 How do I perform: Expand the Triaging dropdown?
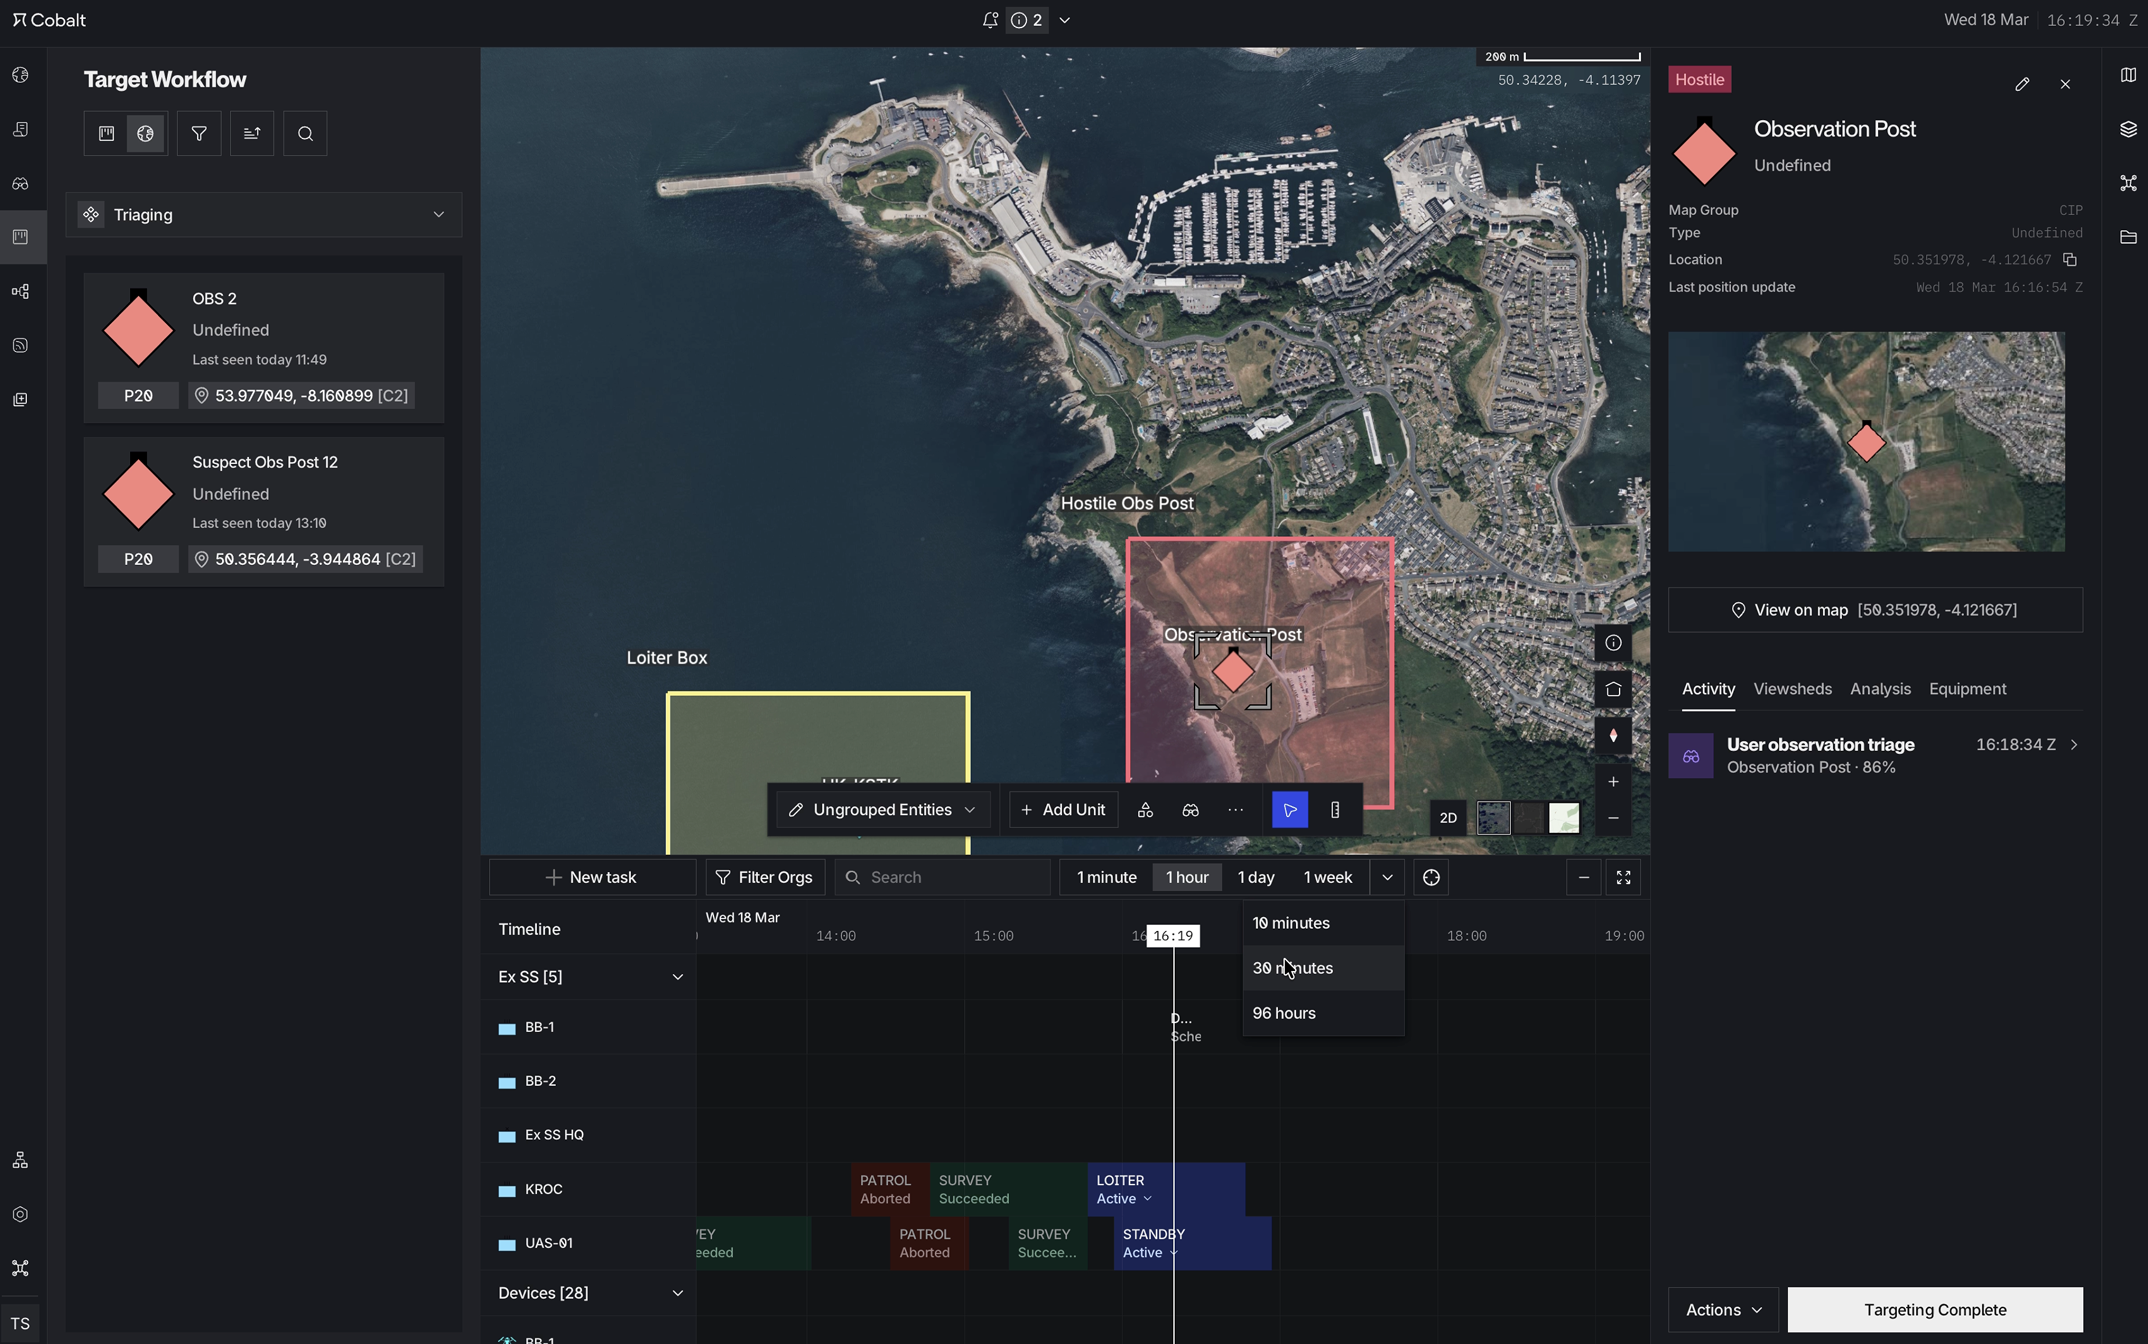(x=264, y=215)
